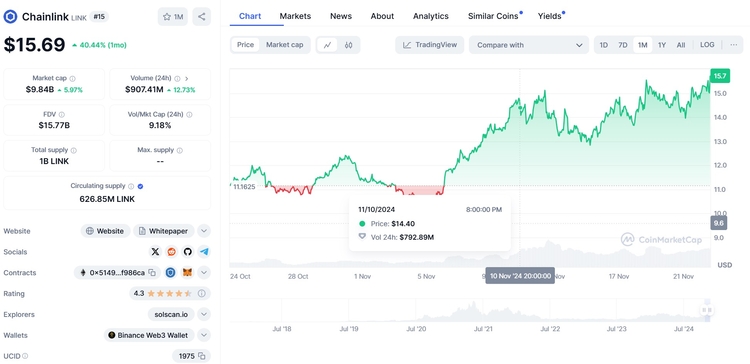
Task: Grab the range slider handle on mini chart
Action: pyautogui.click(x=707, y=310)
